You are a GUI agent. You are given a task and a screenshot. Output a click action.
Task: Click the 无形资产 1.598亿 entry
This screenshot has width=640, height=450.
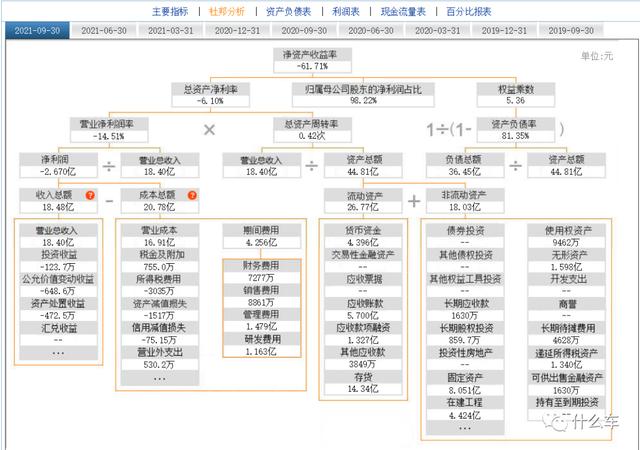[x=567, y=261]
